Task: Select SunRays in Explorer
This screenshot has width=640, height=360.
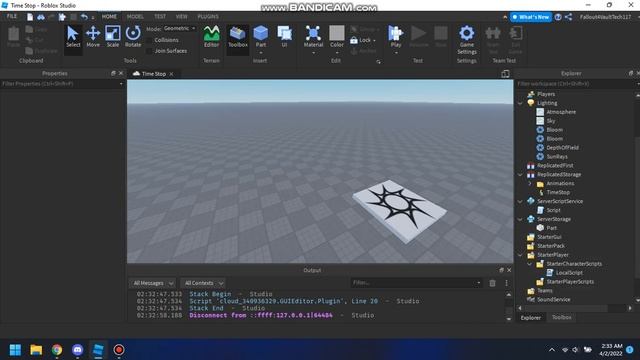Action: pos(557,157)
